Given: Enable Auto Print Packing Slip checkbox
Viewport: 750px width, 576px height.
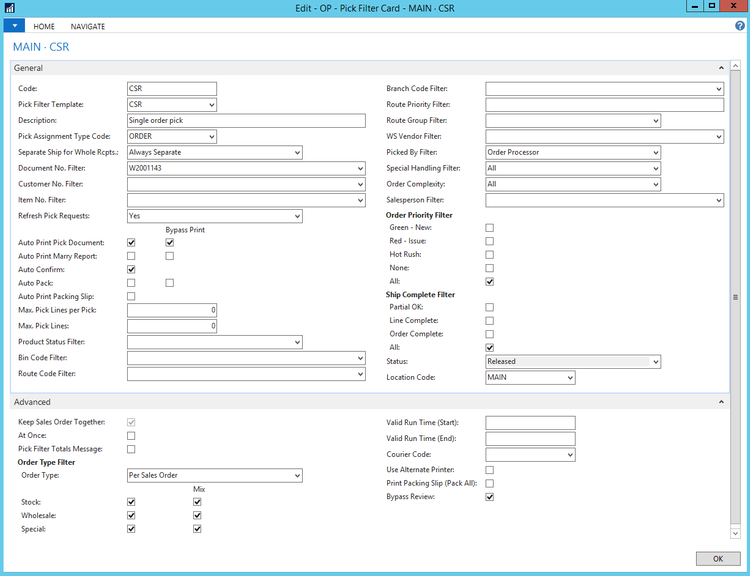Looking at the screenshot, I should click(131, 296).
